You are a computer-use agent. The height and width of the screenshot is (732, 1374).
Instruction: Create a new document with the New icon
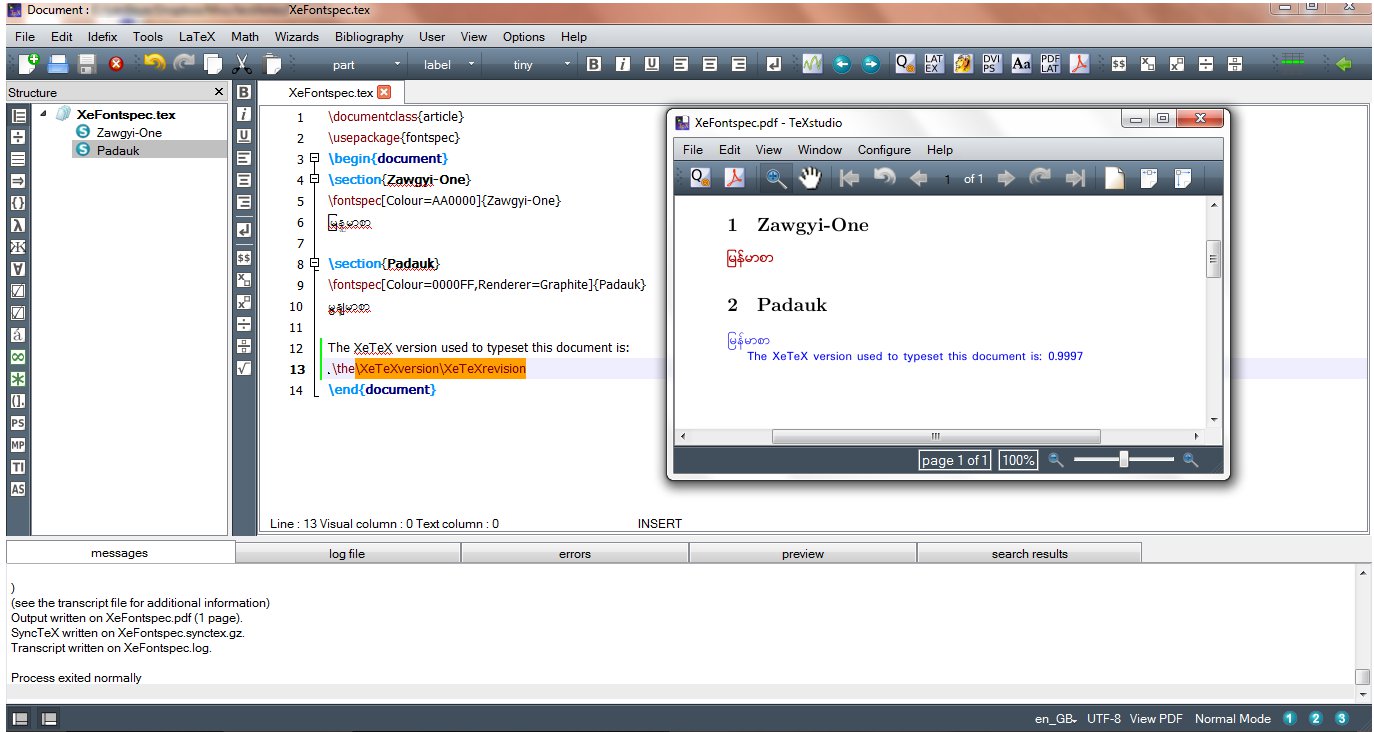point(28,64)
